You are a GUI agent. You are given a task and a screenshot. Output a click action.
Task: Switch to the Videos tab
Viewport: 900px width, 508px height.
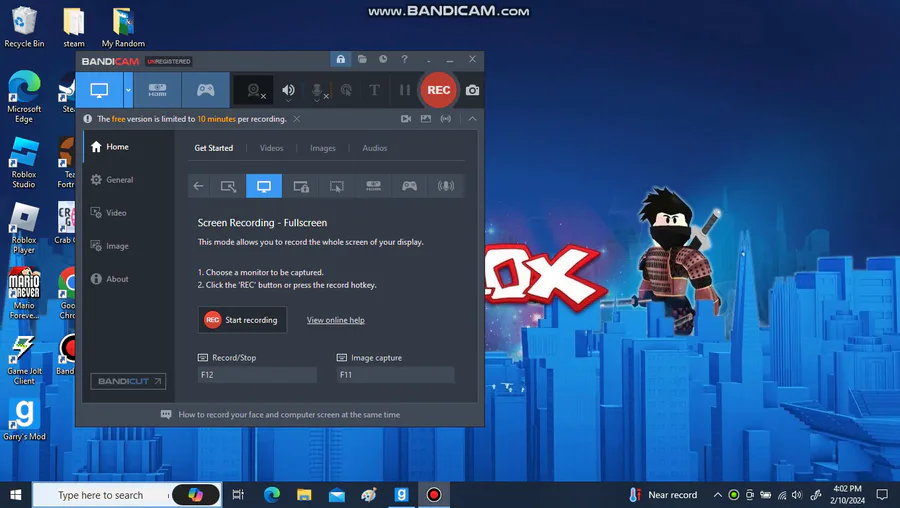[x=271, y=148]
